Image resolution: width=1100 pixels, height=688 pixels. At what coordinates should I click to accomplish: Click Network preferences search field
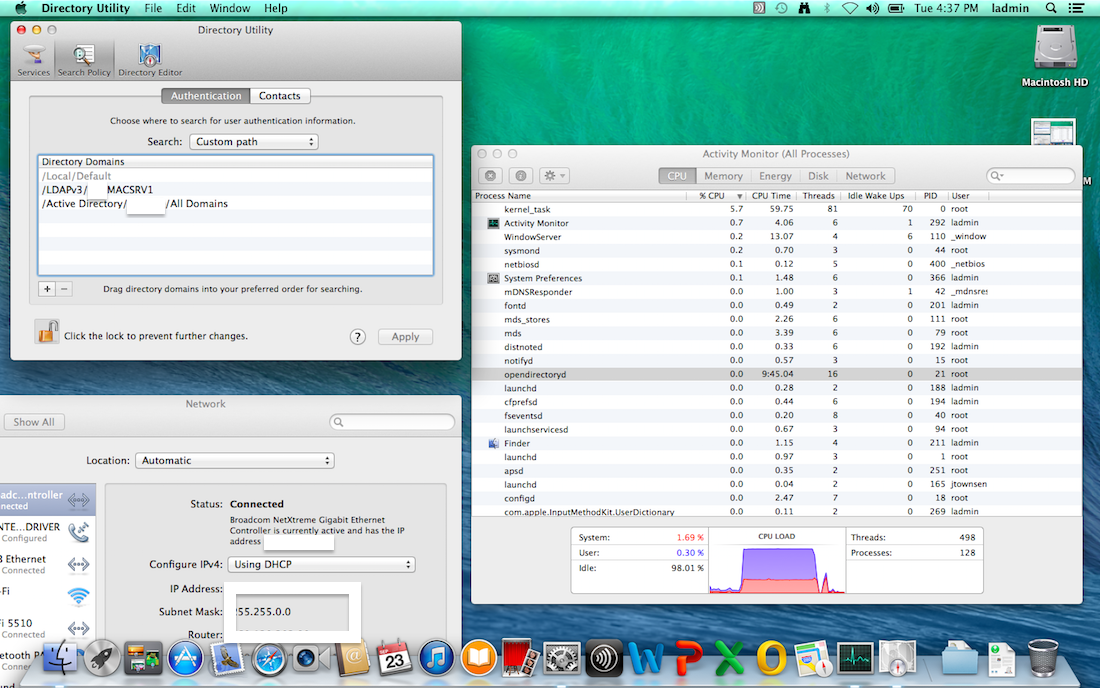click(x=392, y=422)
